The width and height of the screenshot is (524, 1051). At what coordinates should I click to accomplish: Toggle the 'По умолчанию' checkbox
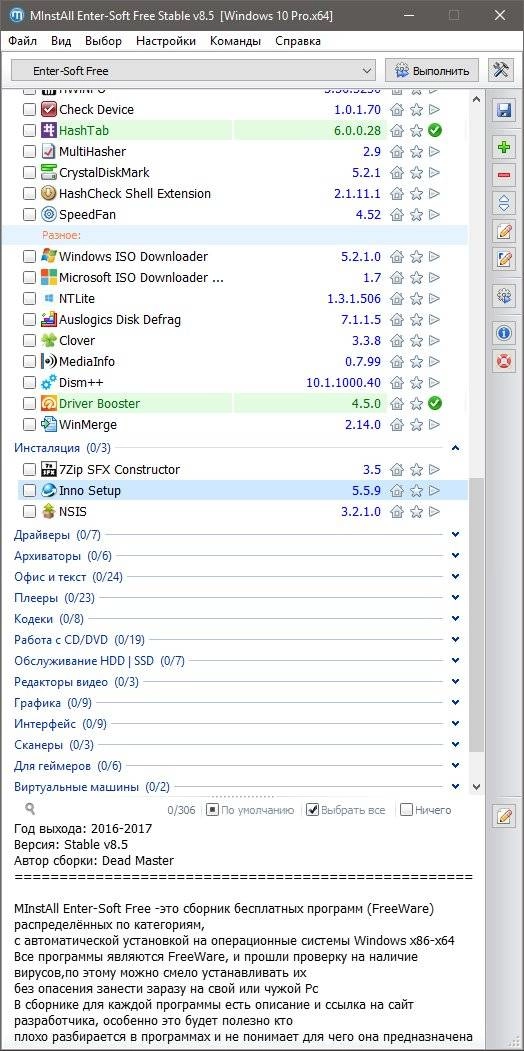(212, 810)
